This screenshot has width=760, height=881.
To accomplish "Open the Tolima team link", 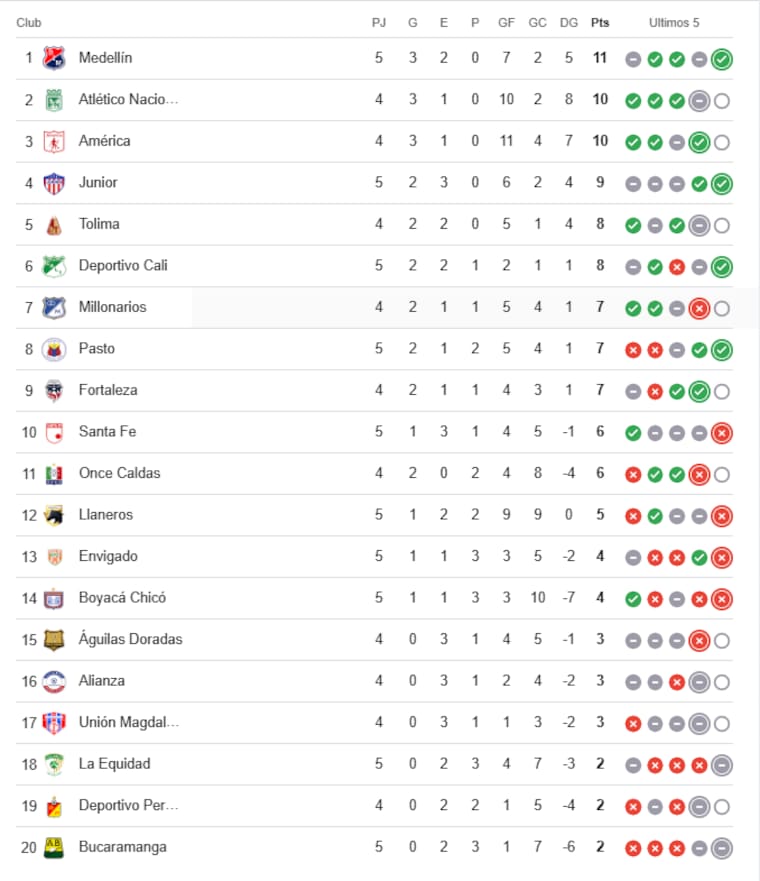I will (99, 224).
